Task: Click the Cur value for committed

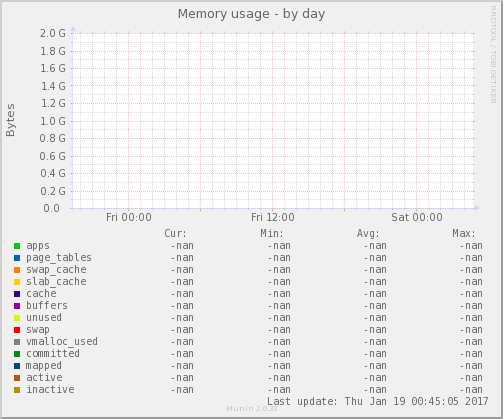Action: click(x=182, y=354)
